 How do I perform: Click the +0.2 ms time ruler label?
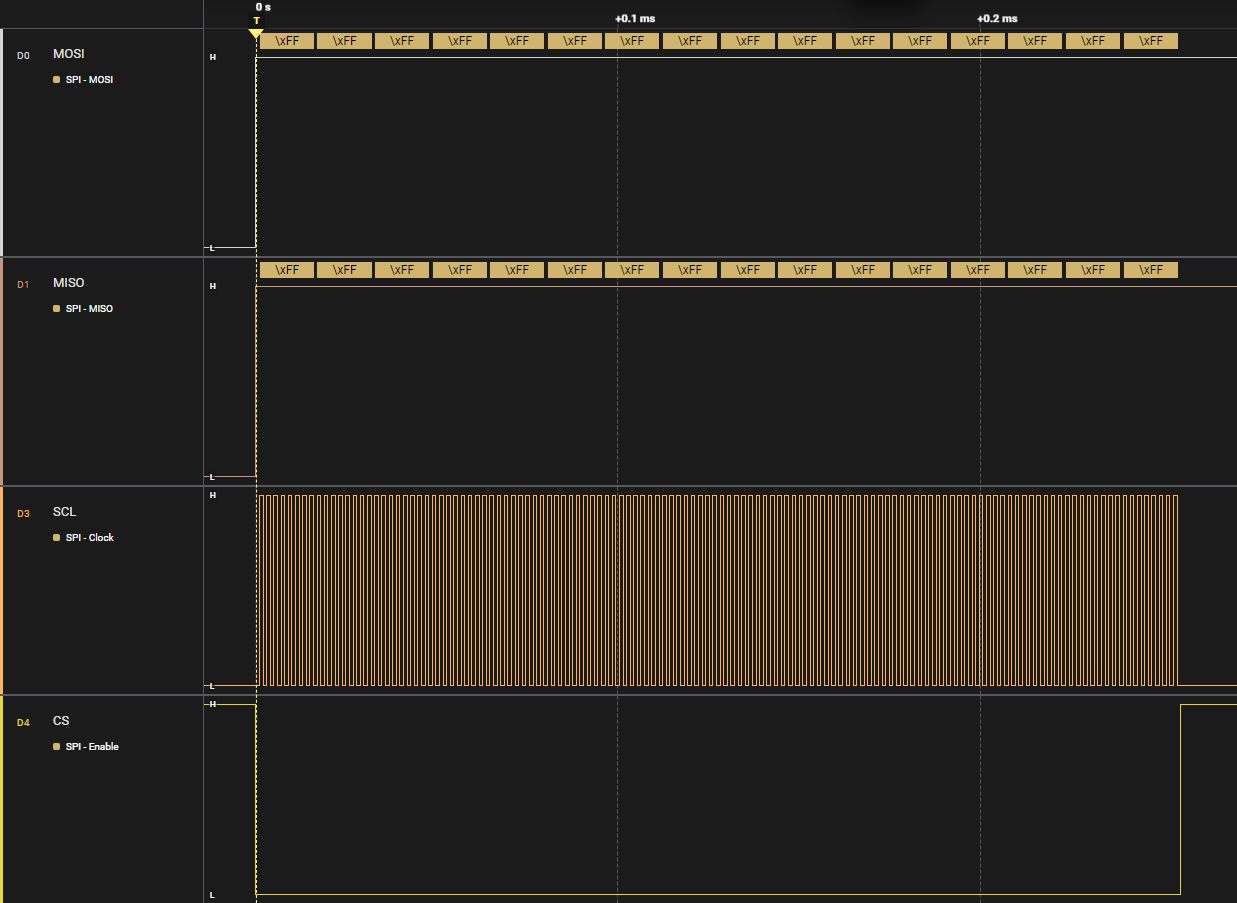pyautogui.click(x=997, y=19)
